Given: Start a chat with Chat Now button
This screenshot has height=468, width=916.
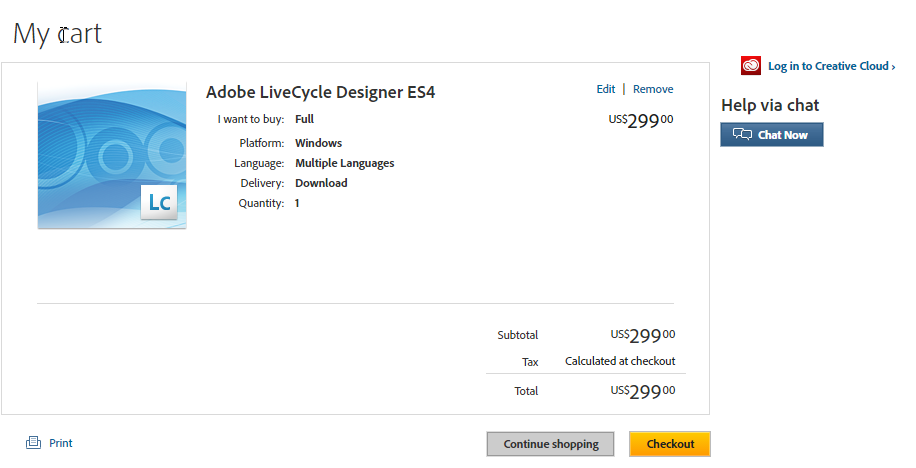Looking at the screenshot, I should click(x=772, y=134).
